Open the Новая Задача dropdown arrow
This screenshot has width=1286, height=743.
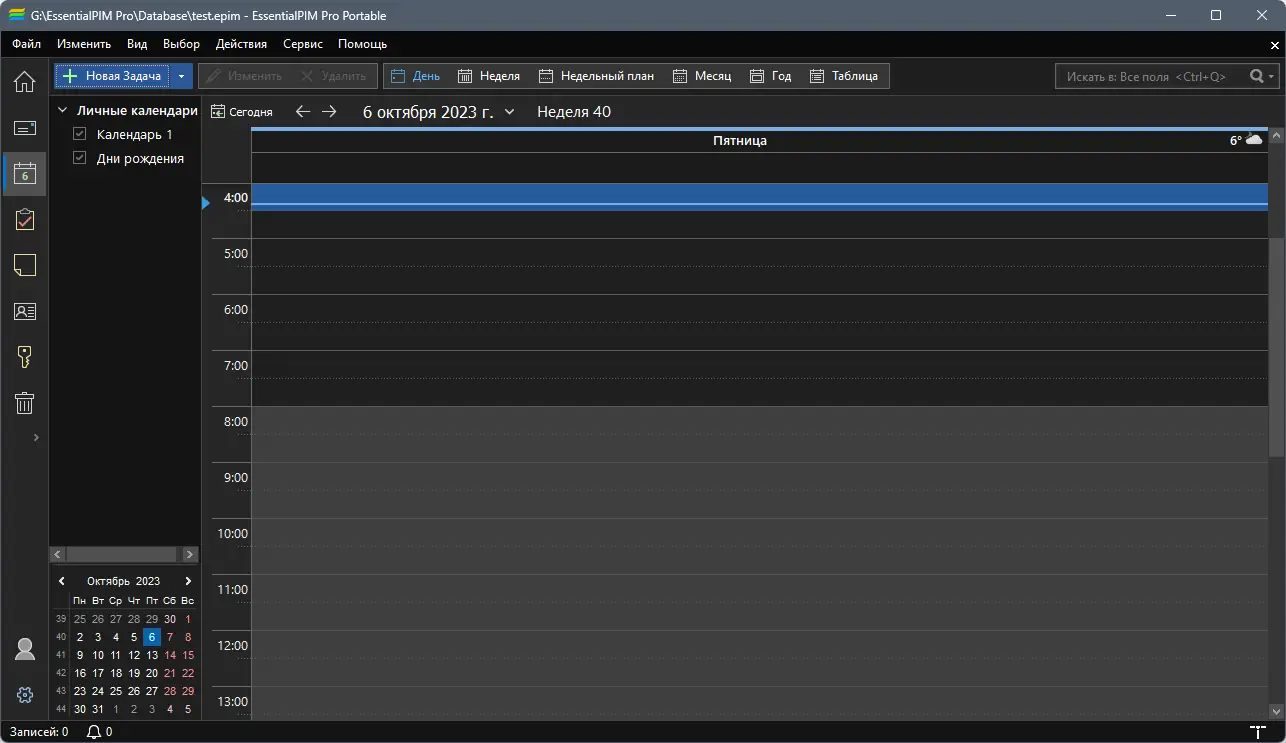click(181, 76)
